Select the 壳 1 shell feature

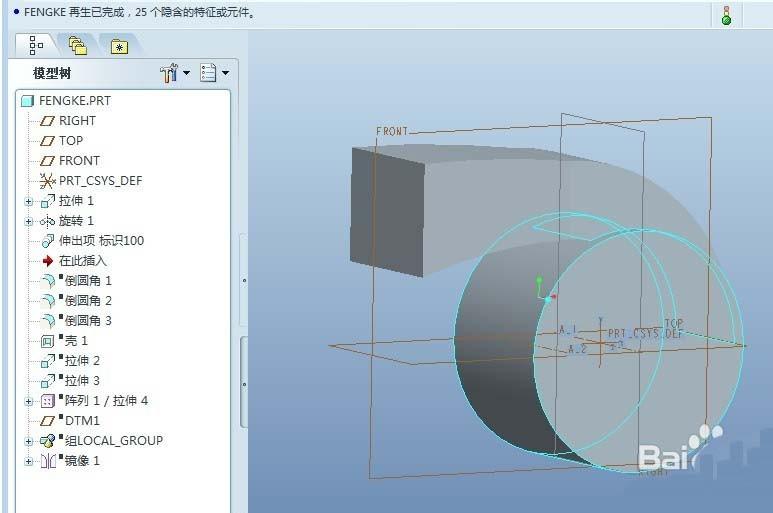coord(76,341)
